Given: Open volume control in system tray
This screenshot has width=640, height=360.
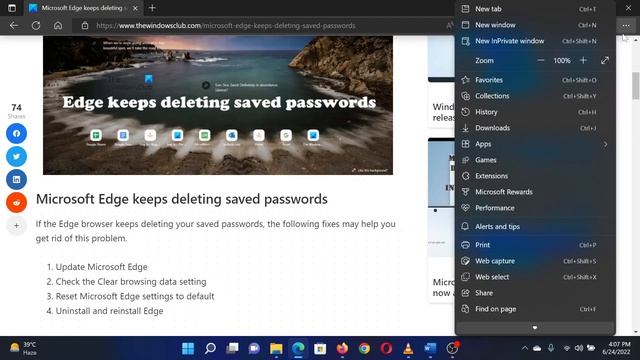Looking at the screenshot, I should (x=578, y=348).
